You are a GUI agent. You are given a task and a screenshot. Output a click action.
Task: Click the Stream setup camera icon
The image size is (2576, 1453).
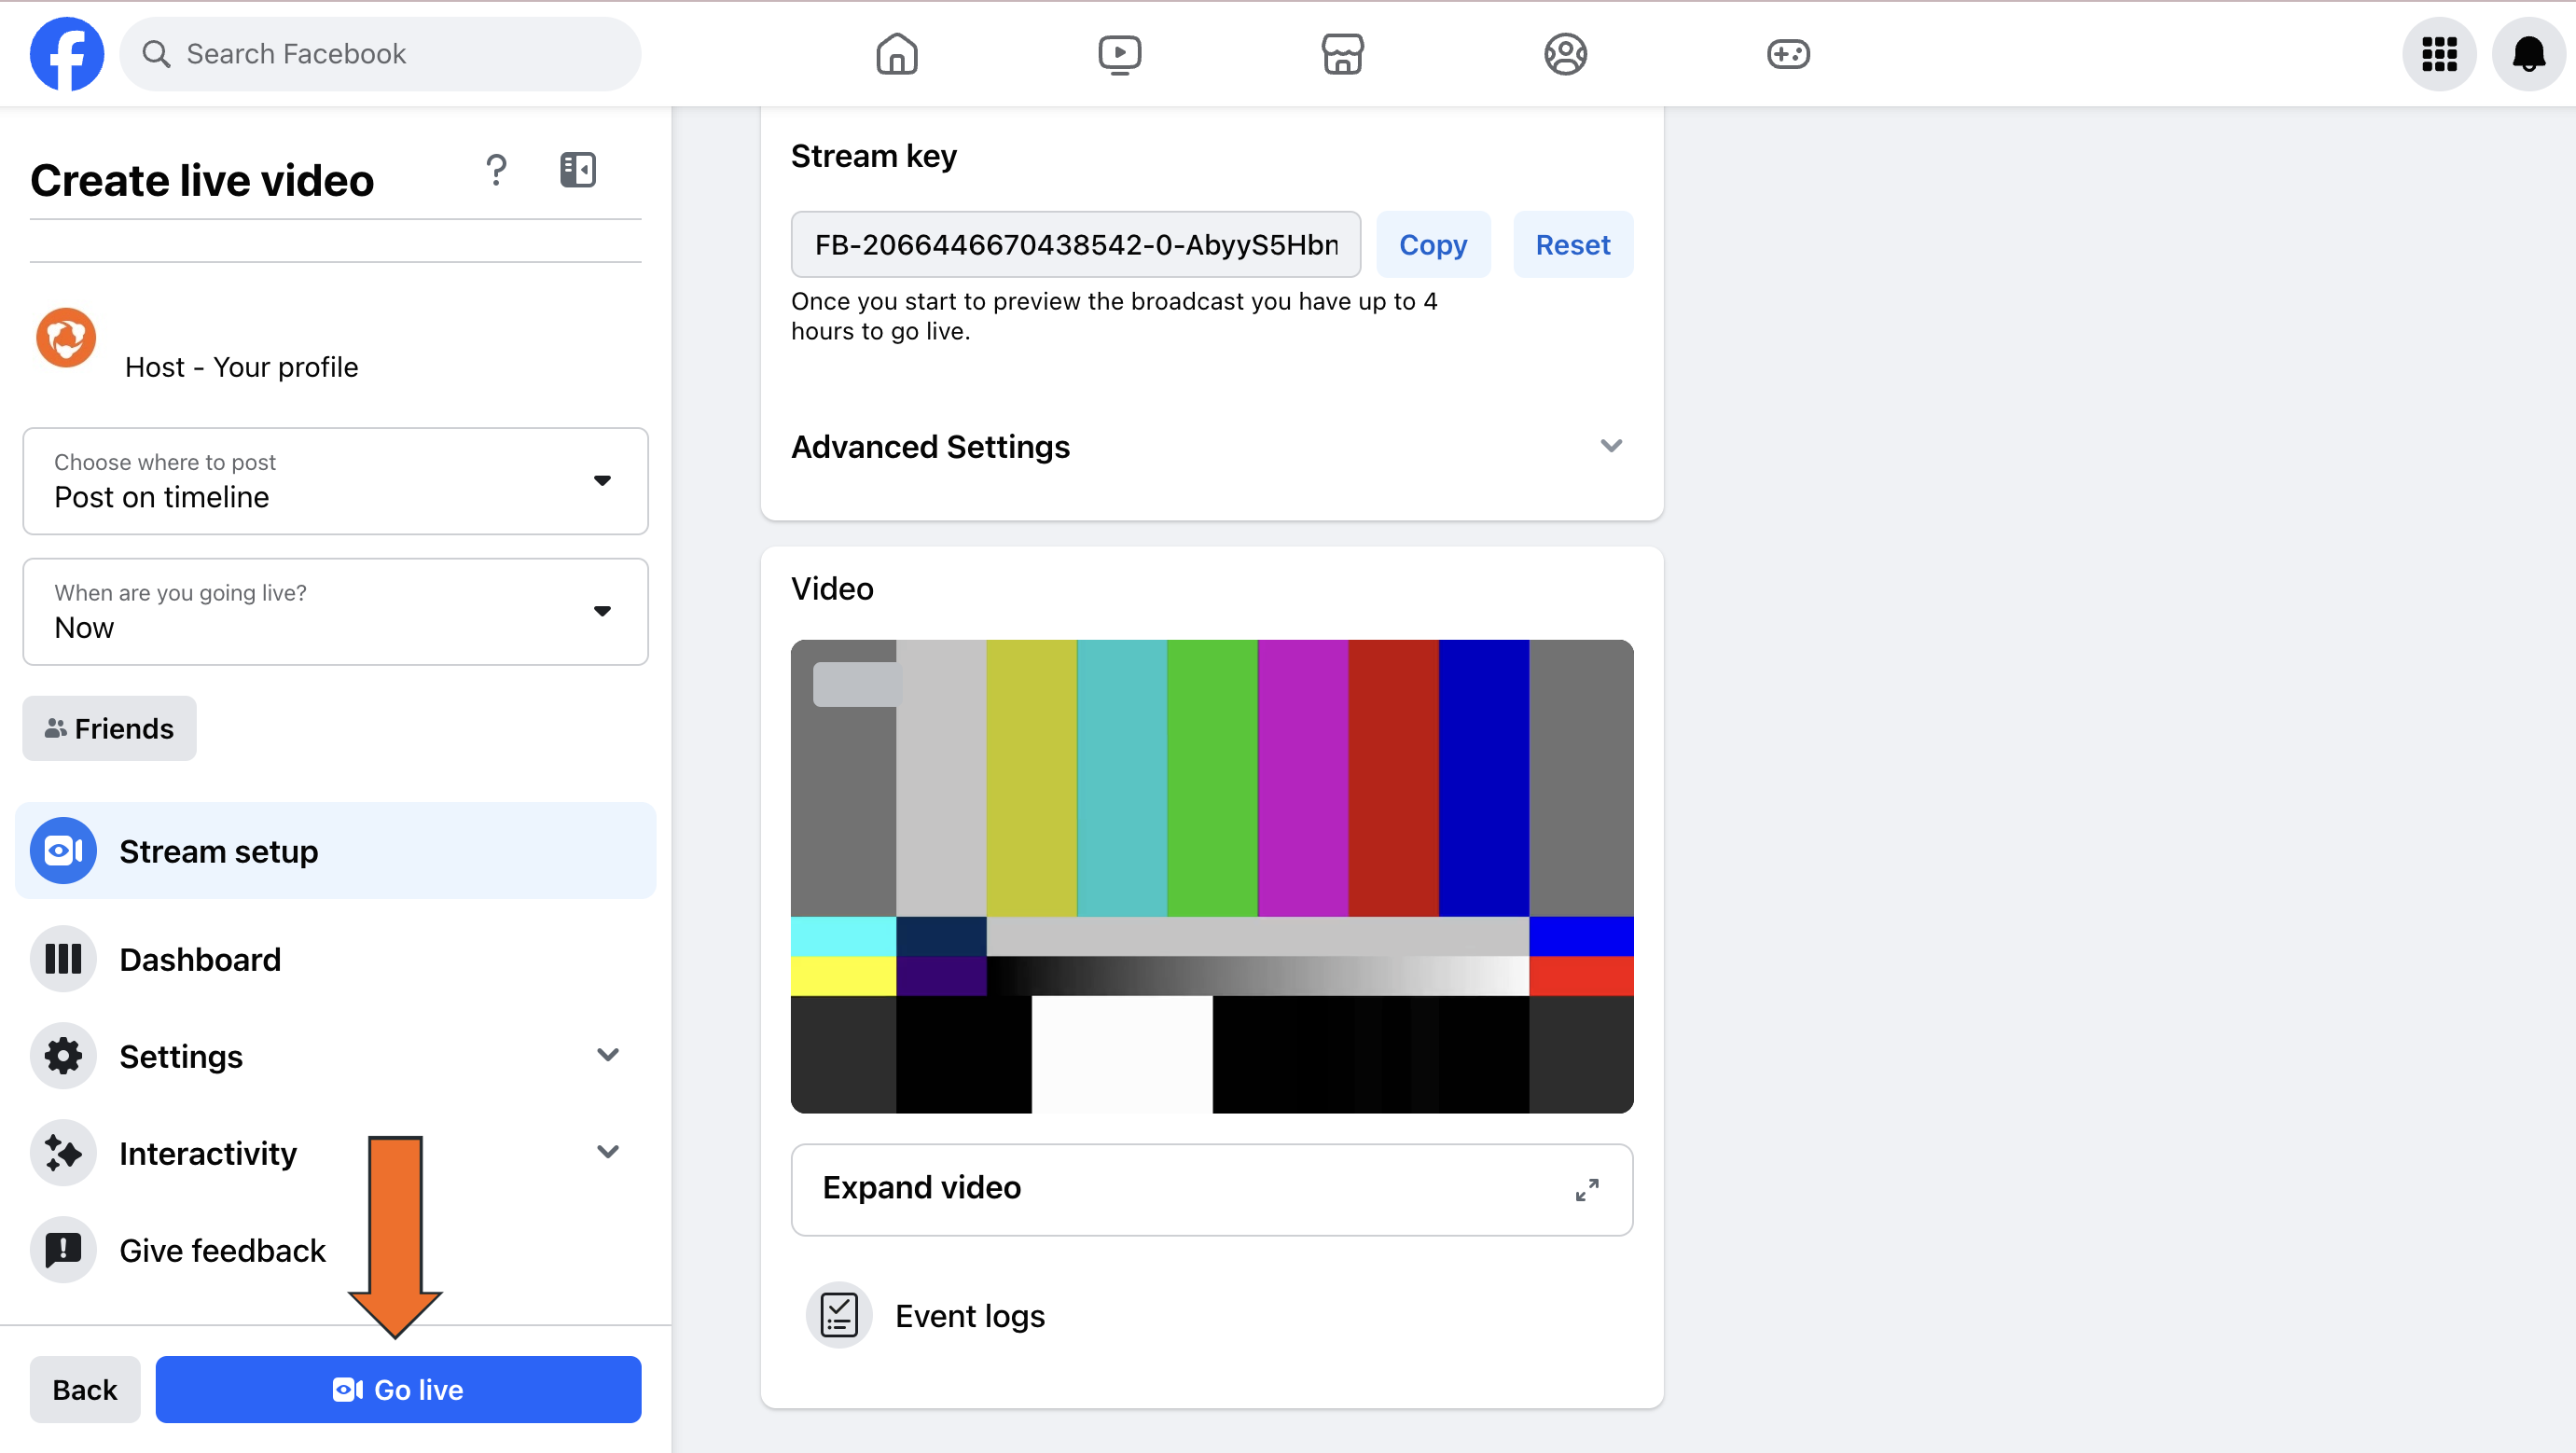(x=63, y=851)
